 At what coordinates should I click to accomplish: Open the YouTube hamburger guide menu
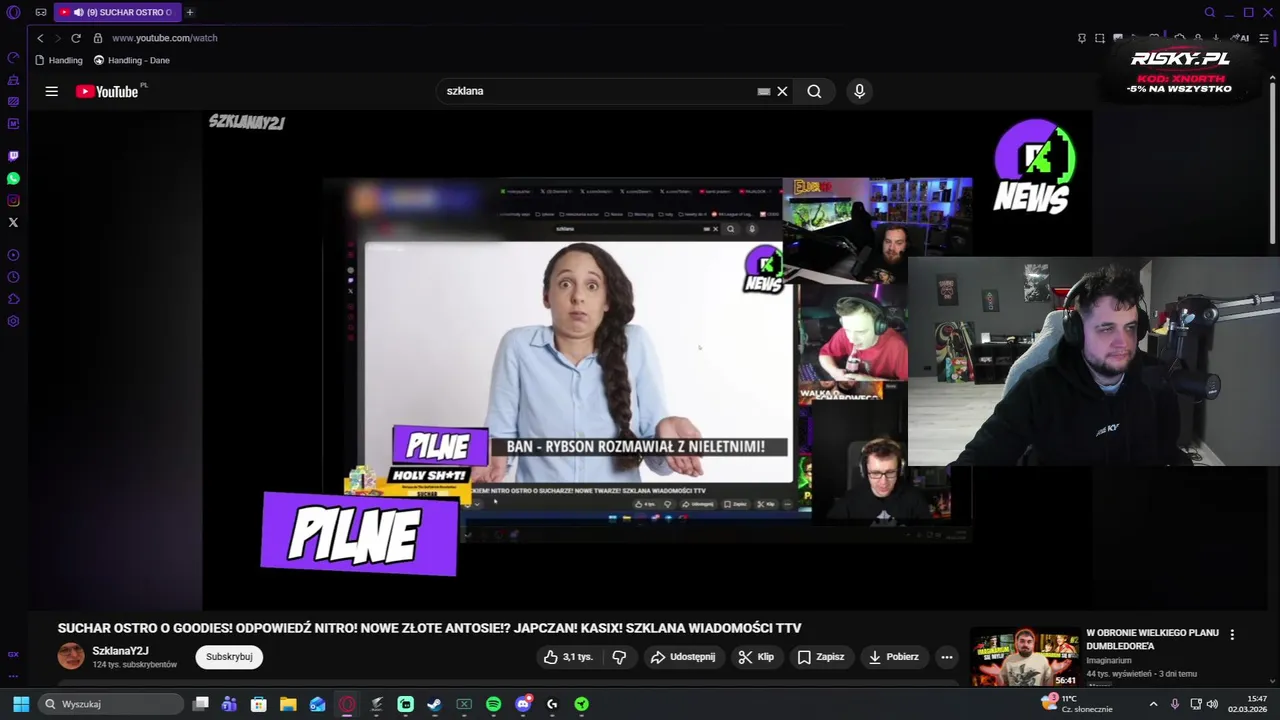point(51,91)
